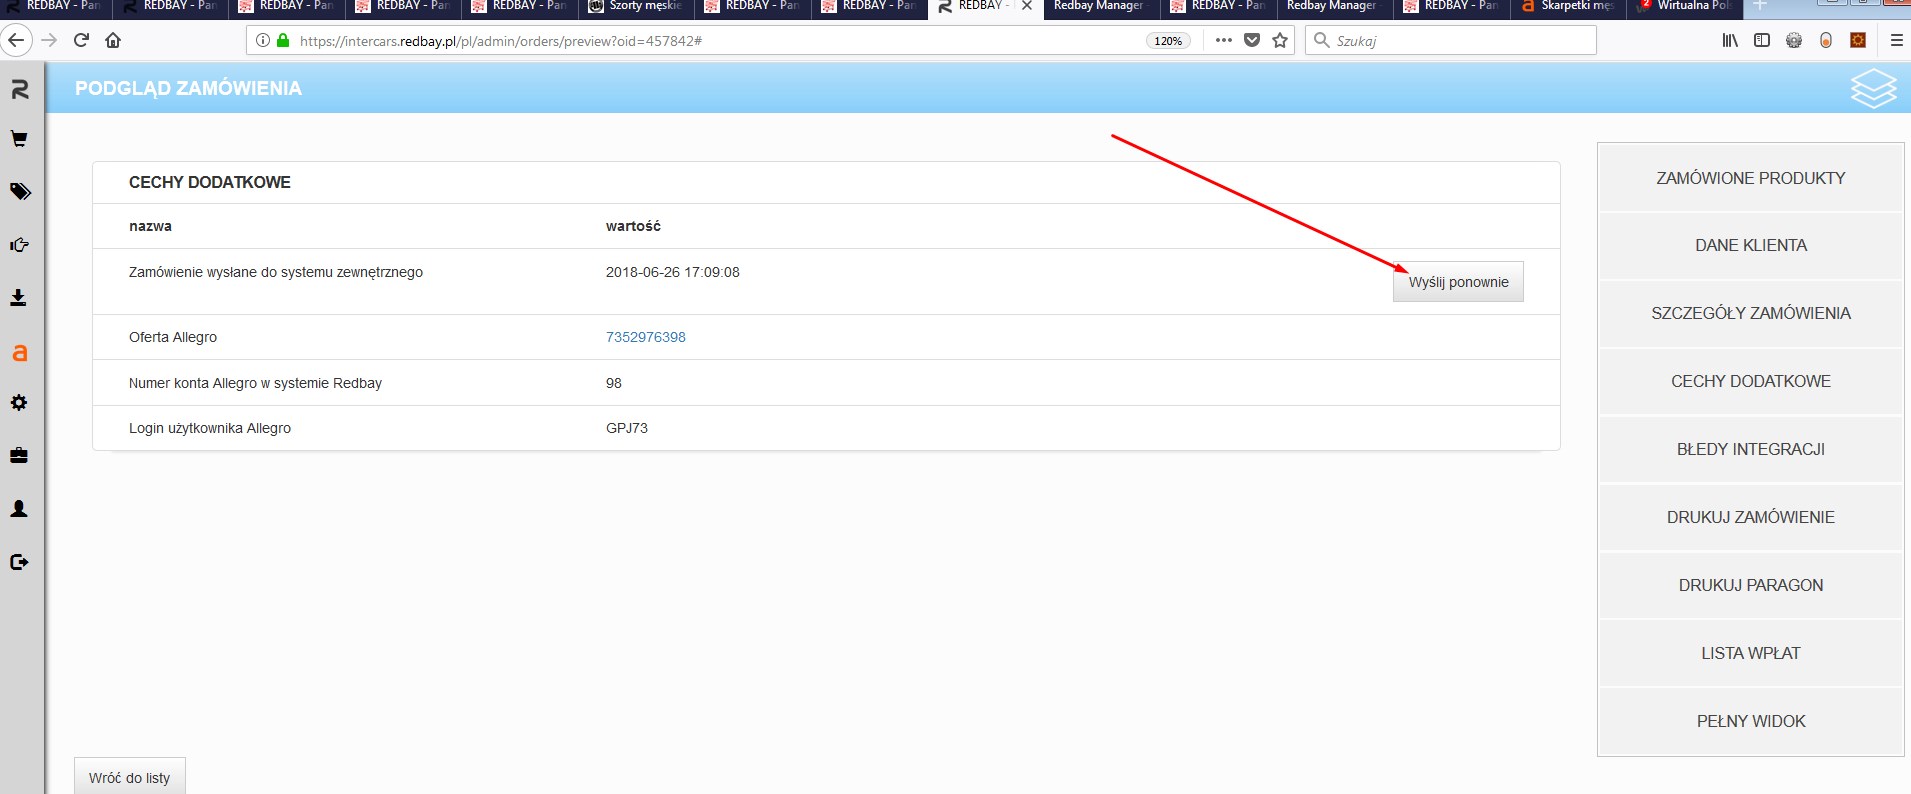This screenshot has width=1911, height=794.
Task: Open the Allegro section in the sidebar
Action: click(x=19, y=353)
